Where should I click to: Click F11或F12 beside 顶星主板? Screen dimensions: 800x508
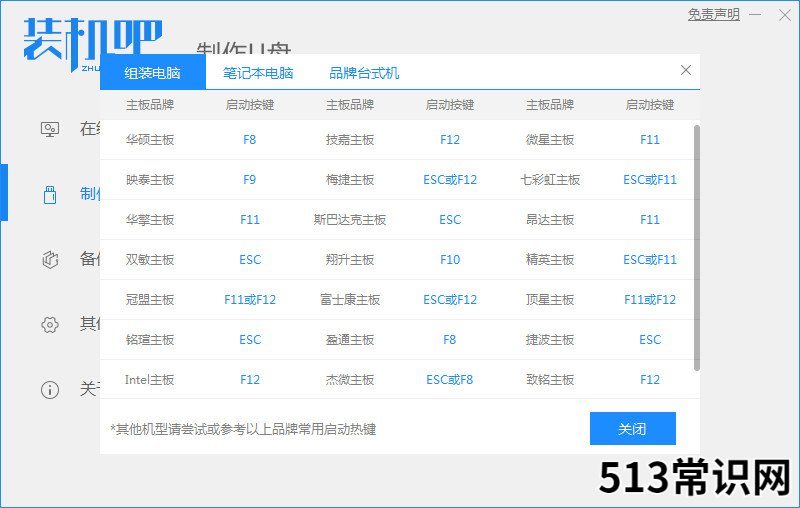pyautogui.click(x=650, y=299)
